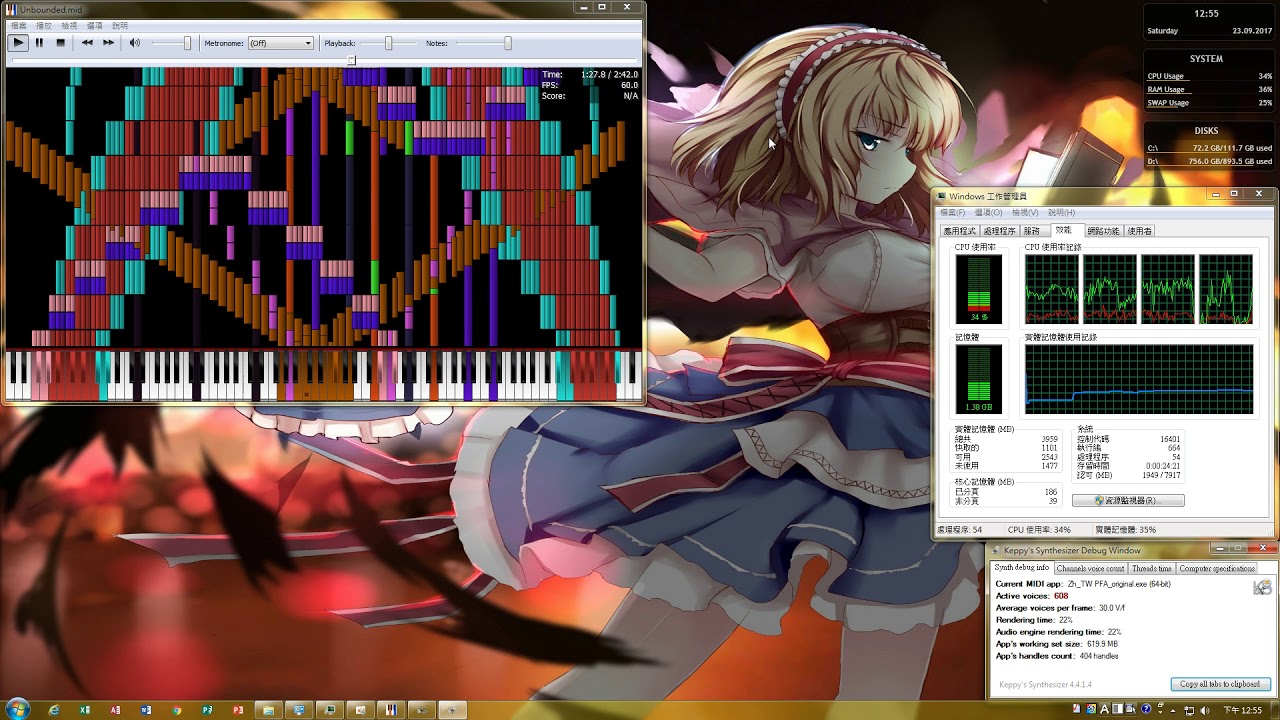Screen dimensions: 1280x720
Task: Switch to the 使用者 tab in Task Manager
Action: point(1140,231)
